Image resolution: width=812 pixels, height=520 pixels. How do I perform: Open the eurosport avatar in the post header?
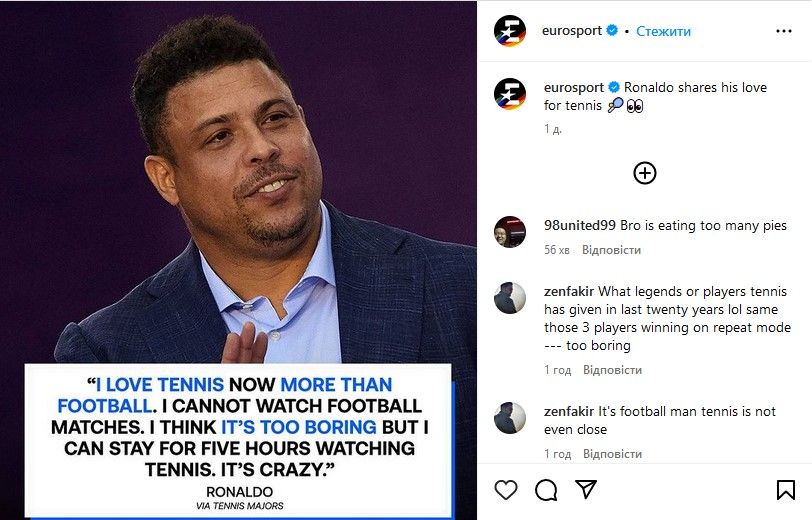click(510, 31)
